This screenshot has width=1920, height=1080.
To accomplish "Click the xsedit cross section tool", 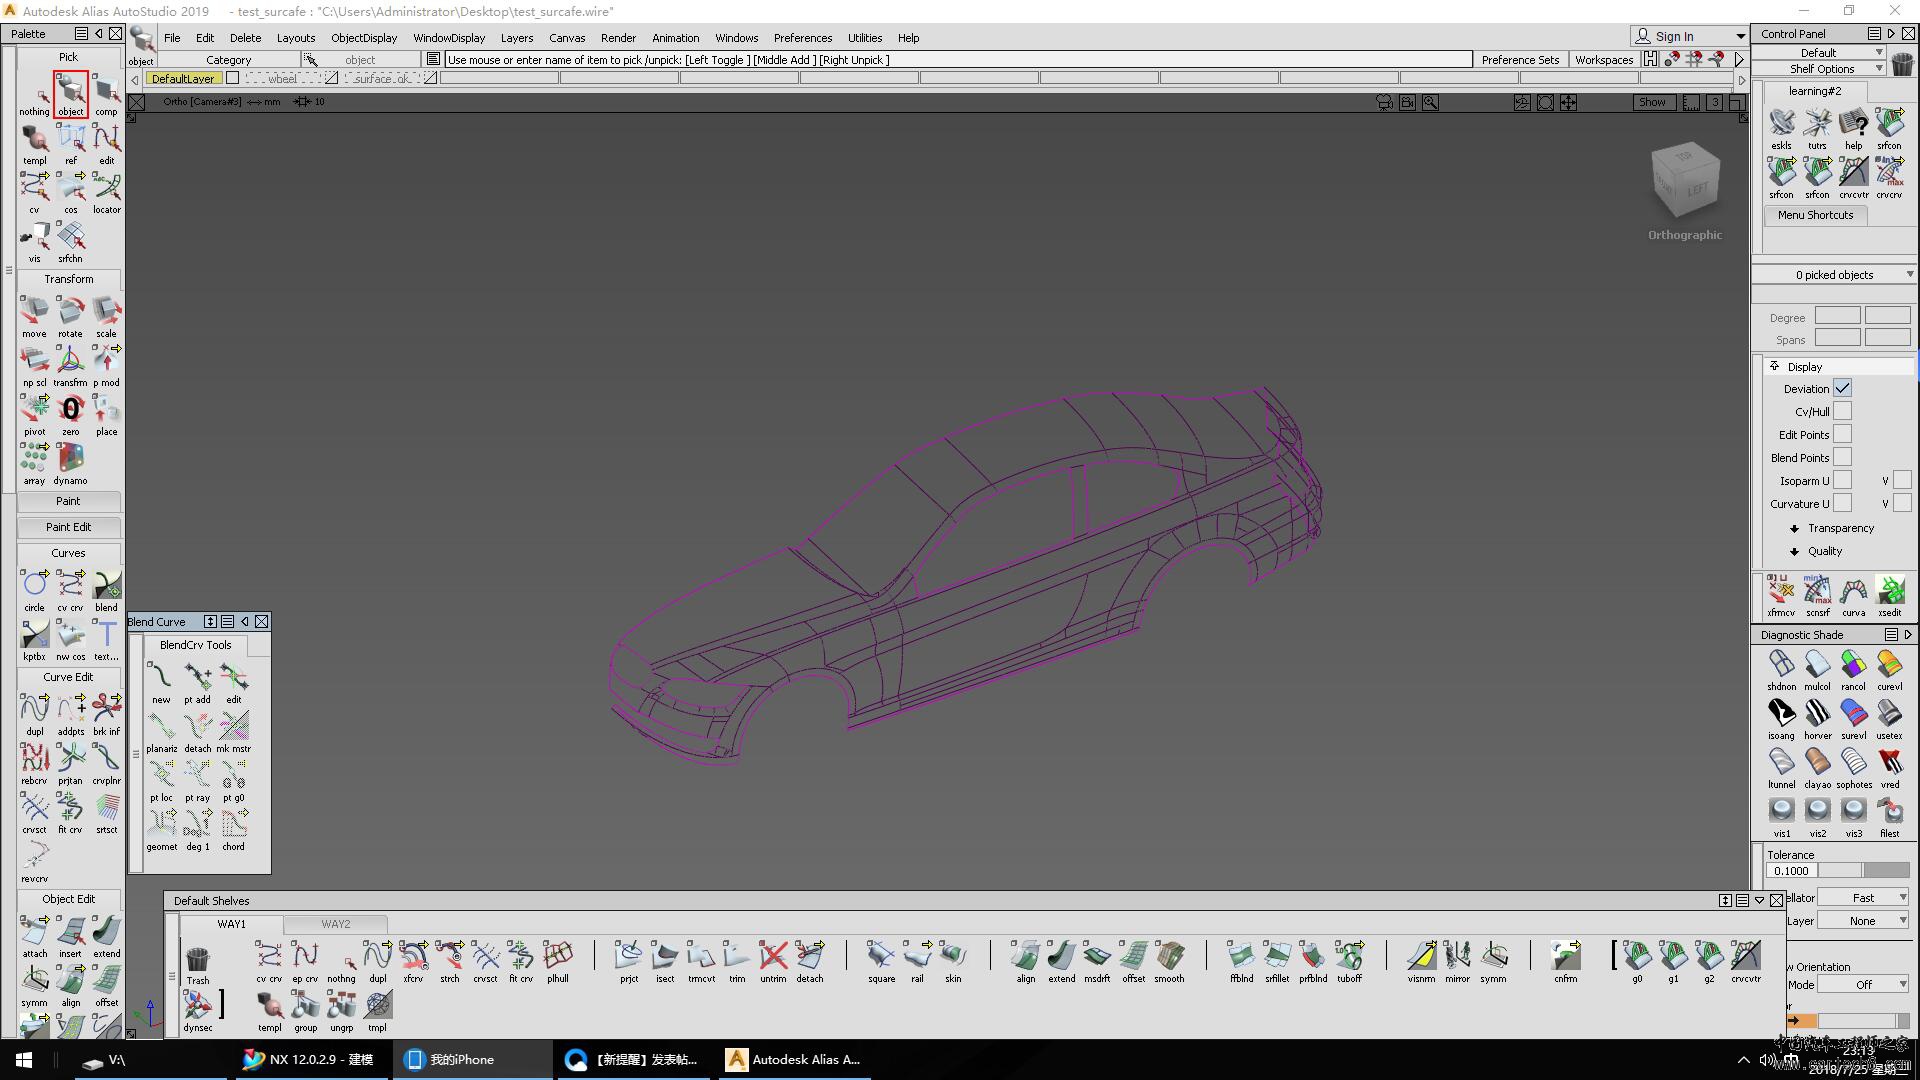I will tap(1889, 596).
